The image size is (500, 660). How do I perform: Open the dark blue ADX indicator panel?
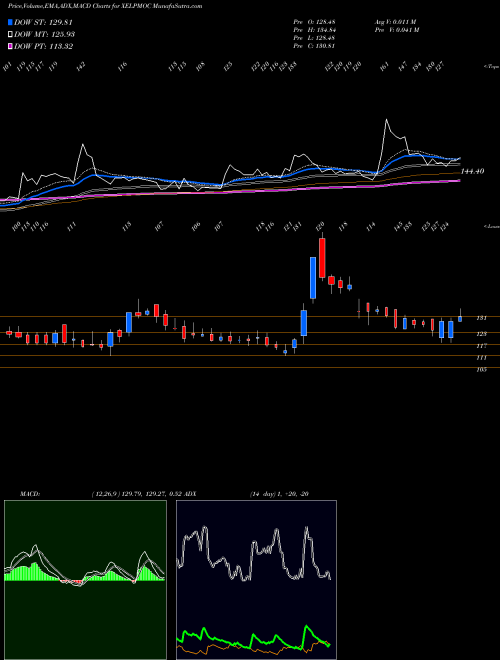click(x=256, y=580)
